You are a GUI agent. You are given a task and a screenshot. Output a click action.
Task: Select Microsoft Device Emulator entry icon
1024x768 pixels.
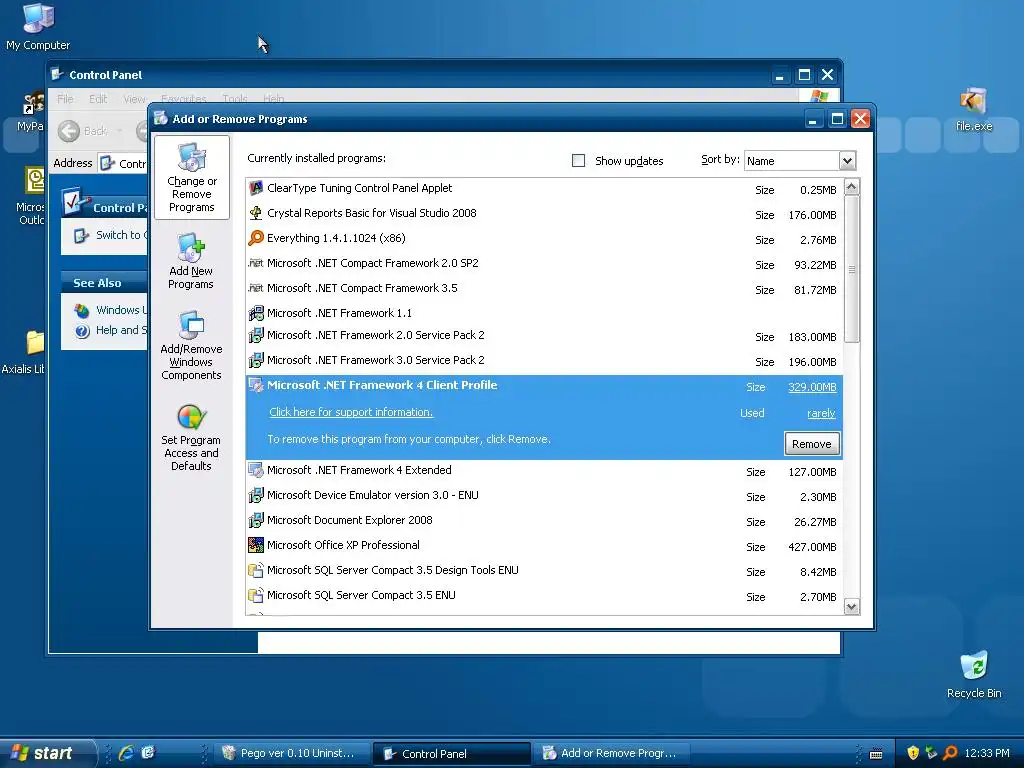(x=256, y=495)
